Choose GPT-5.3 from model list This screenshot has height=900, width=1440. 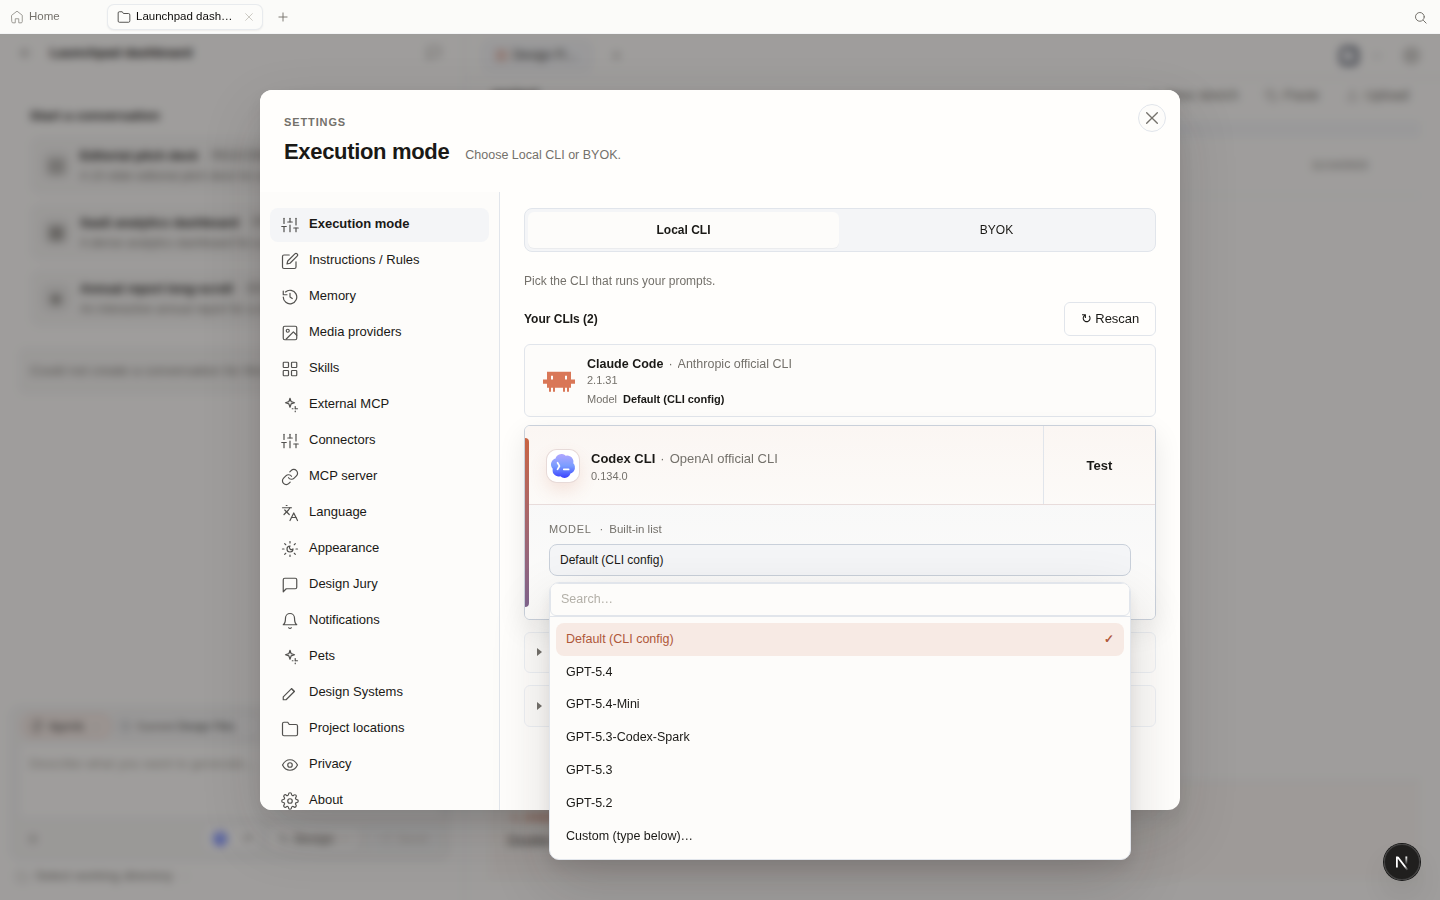pyautogui.click(x=840, y=770)
